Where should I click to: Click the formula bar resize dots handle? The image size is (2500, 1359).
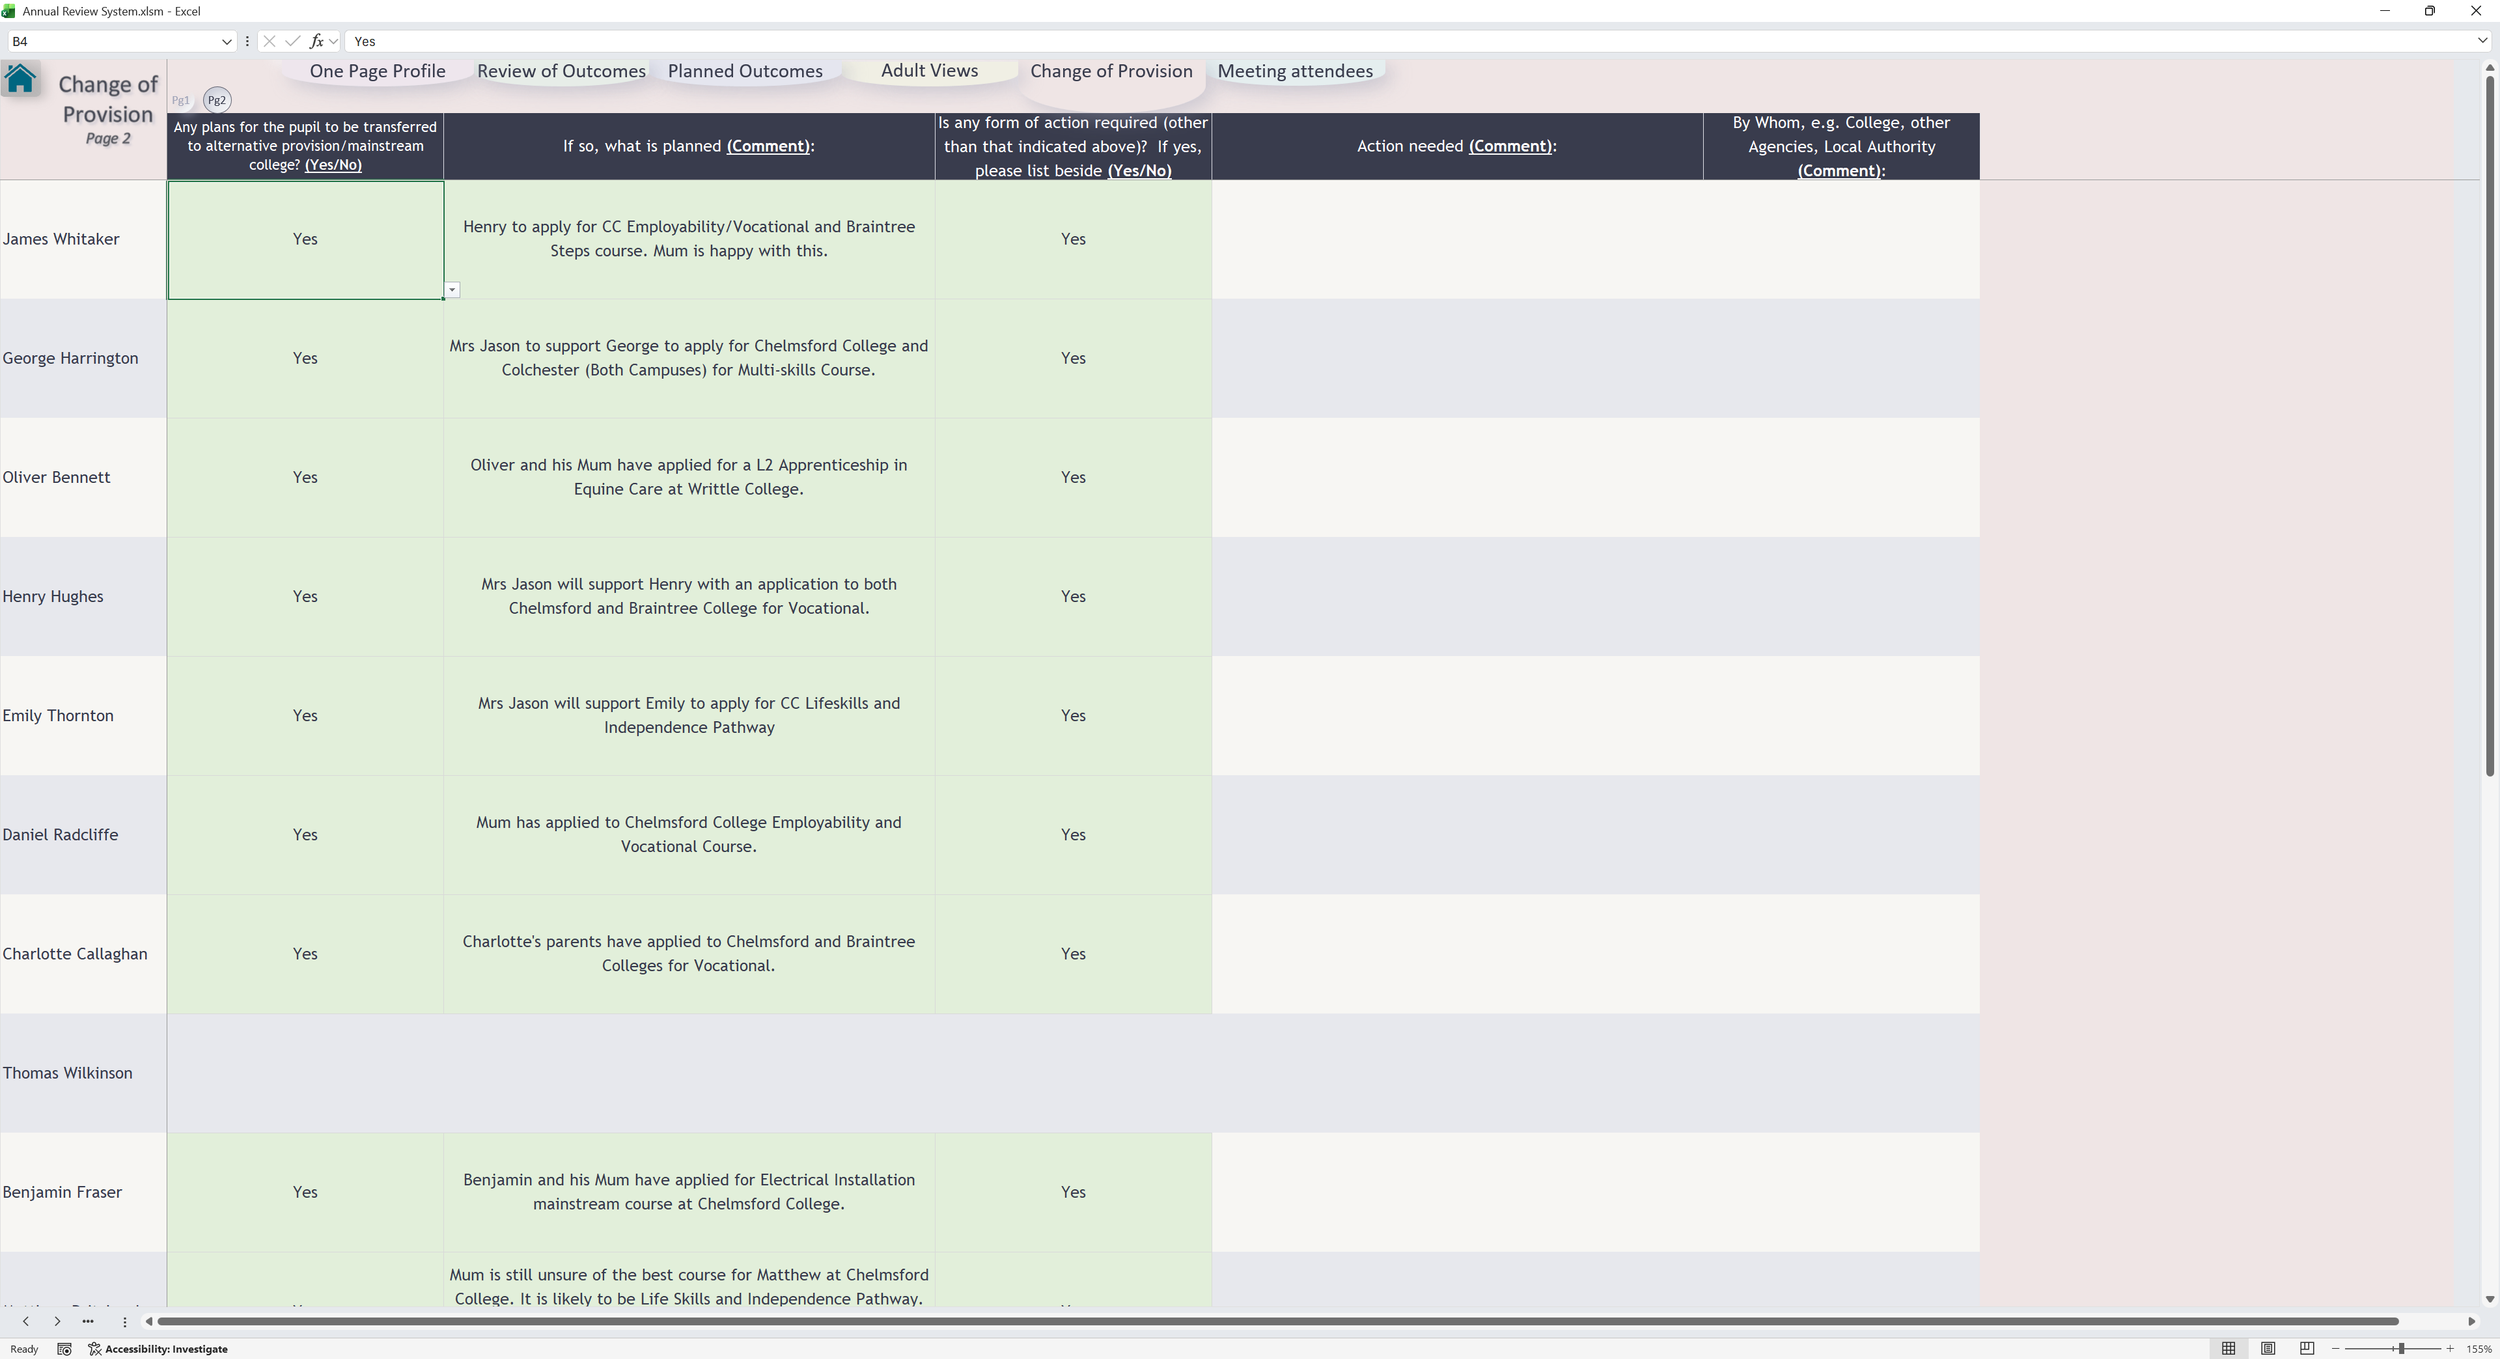coord(247,41)
